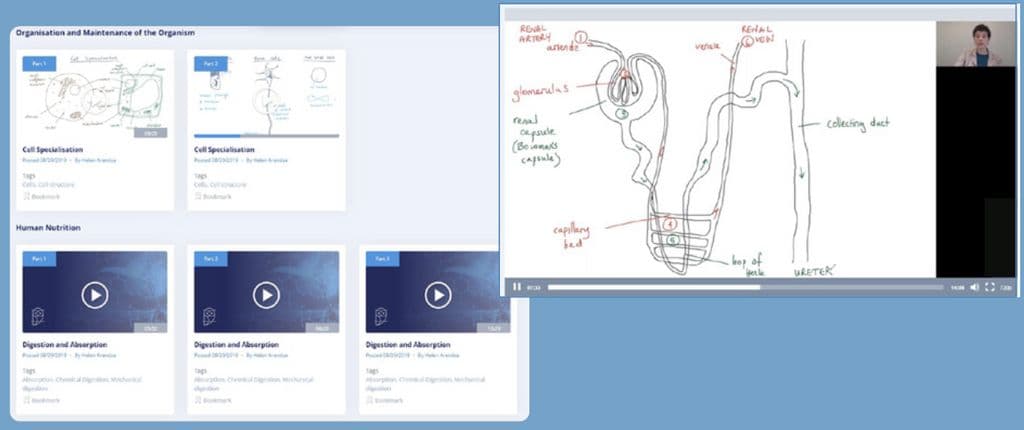Enter fullscreen mode in video player
The image size is (1024, 430).
click(990, 287)
